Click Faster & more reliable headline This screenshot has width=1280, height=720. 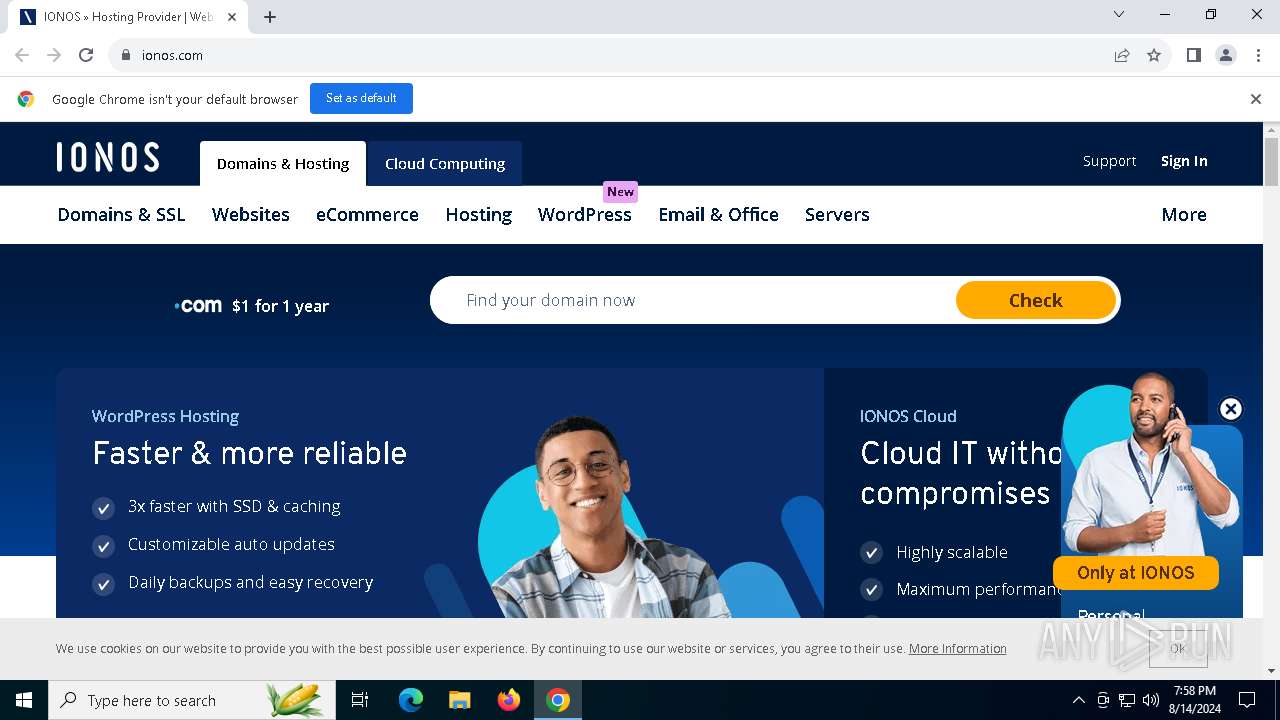249,453
